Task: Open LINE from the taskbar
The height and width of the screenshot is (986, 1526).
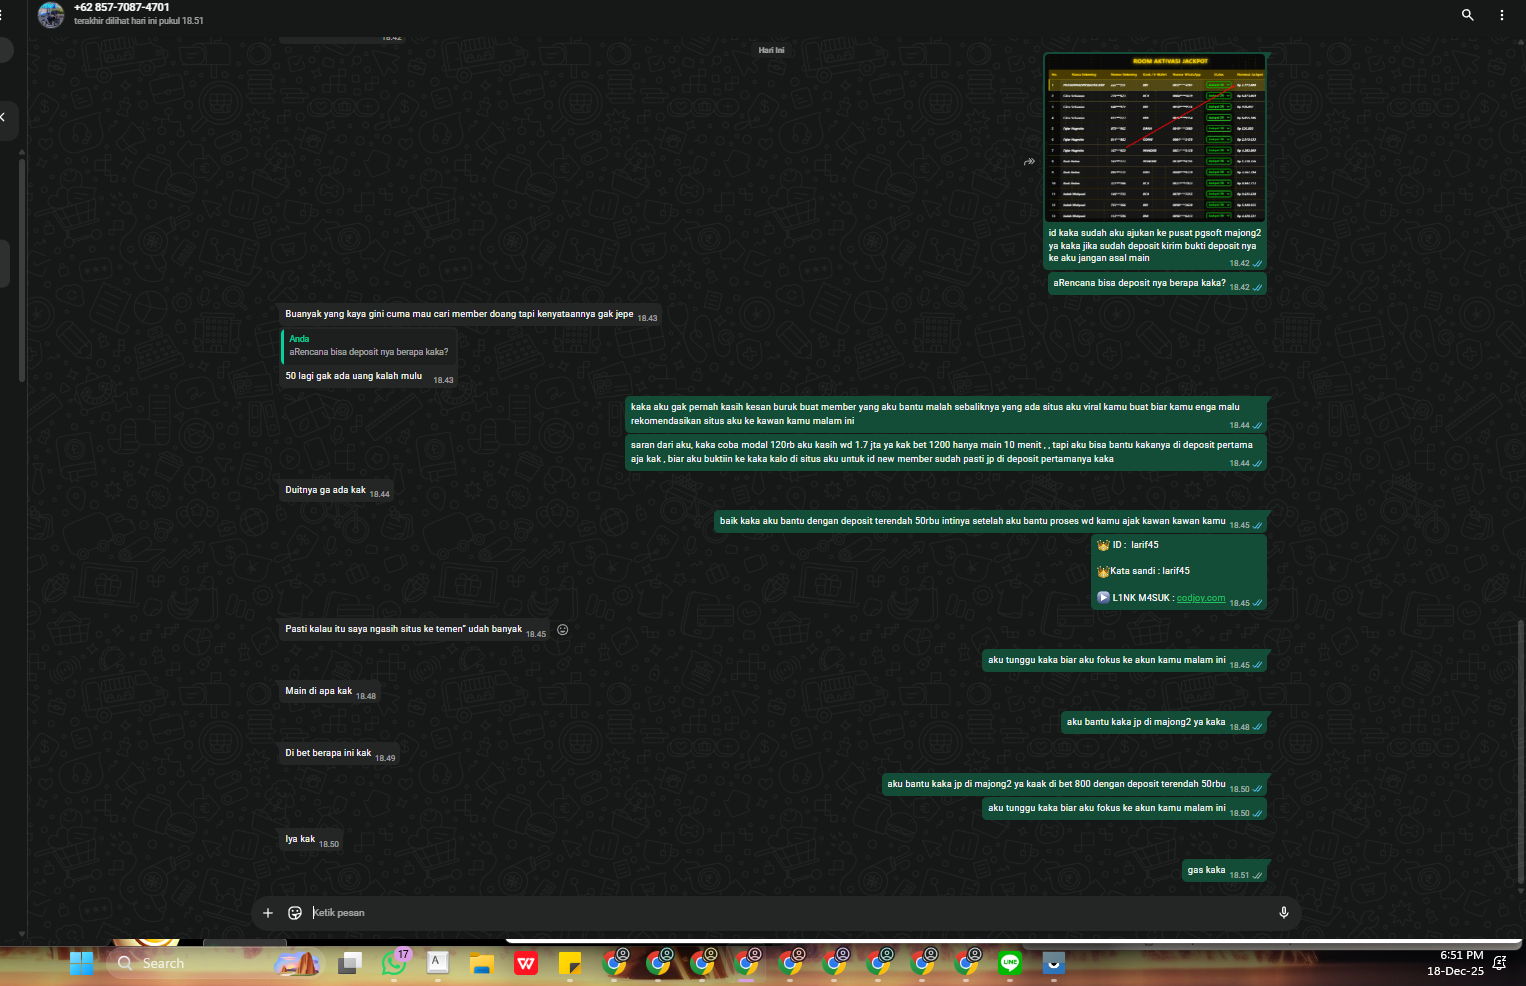Action: pos(1010,963)
